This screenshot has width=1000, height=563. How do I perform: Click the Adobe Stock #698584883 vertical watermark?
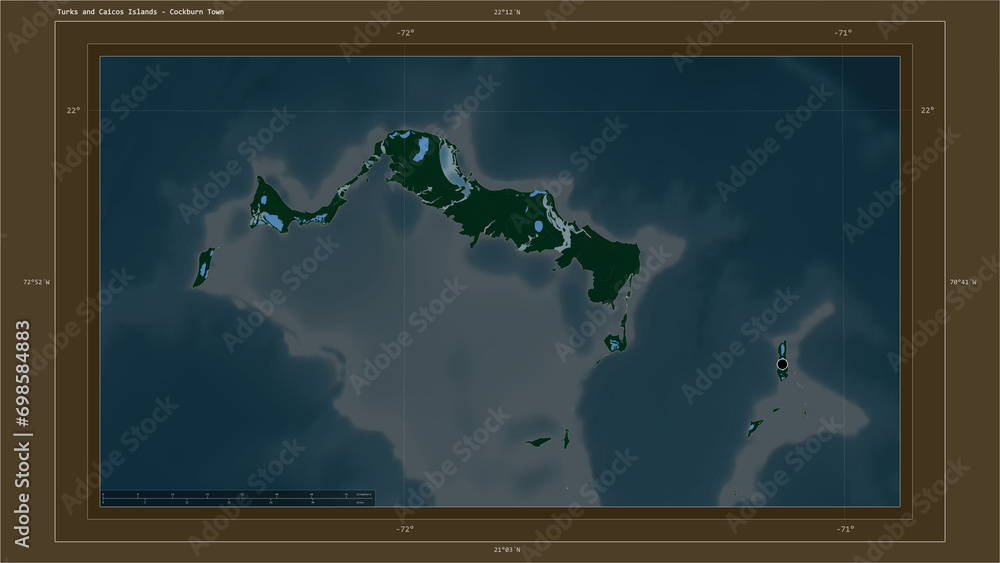(22, 434)
